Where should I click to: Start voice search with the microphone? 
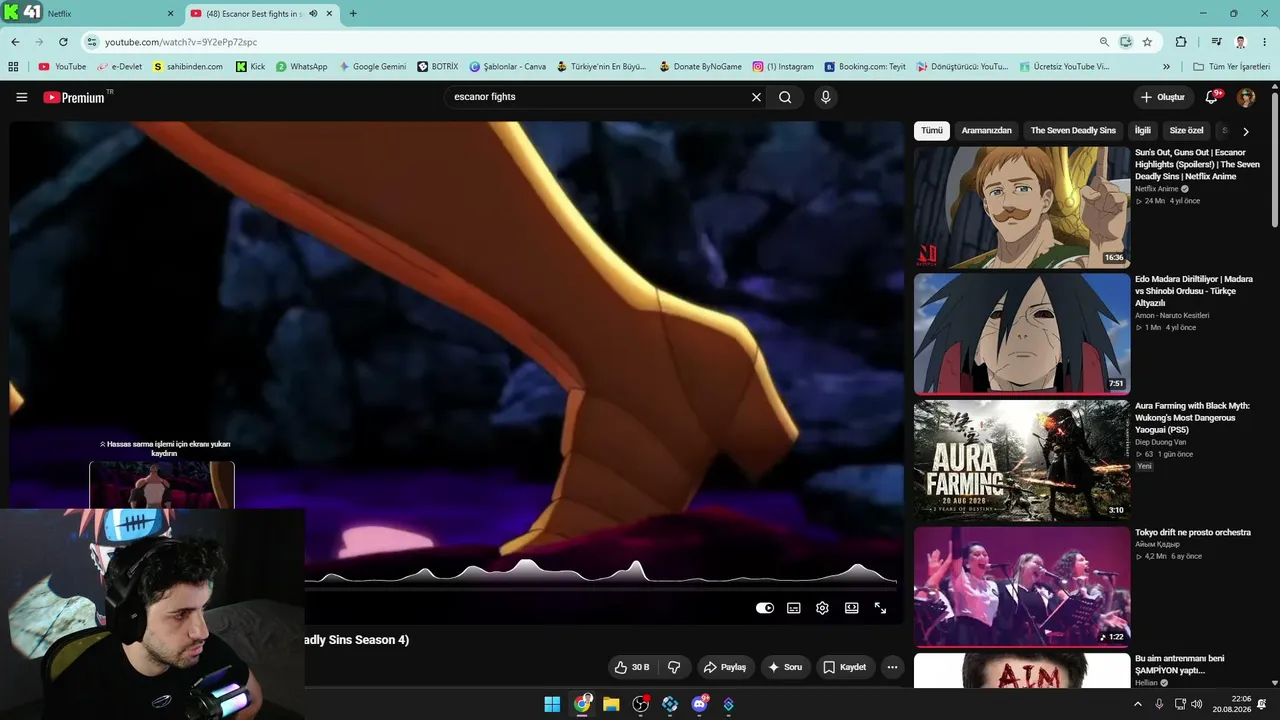click(x=825, y=97)
